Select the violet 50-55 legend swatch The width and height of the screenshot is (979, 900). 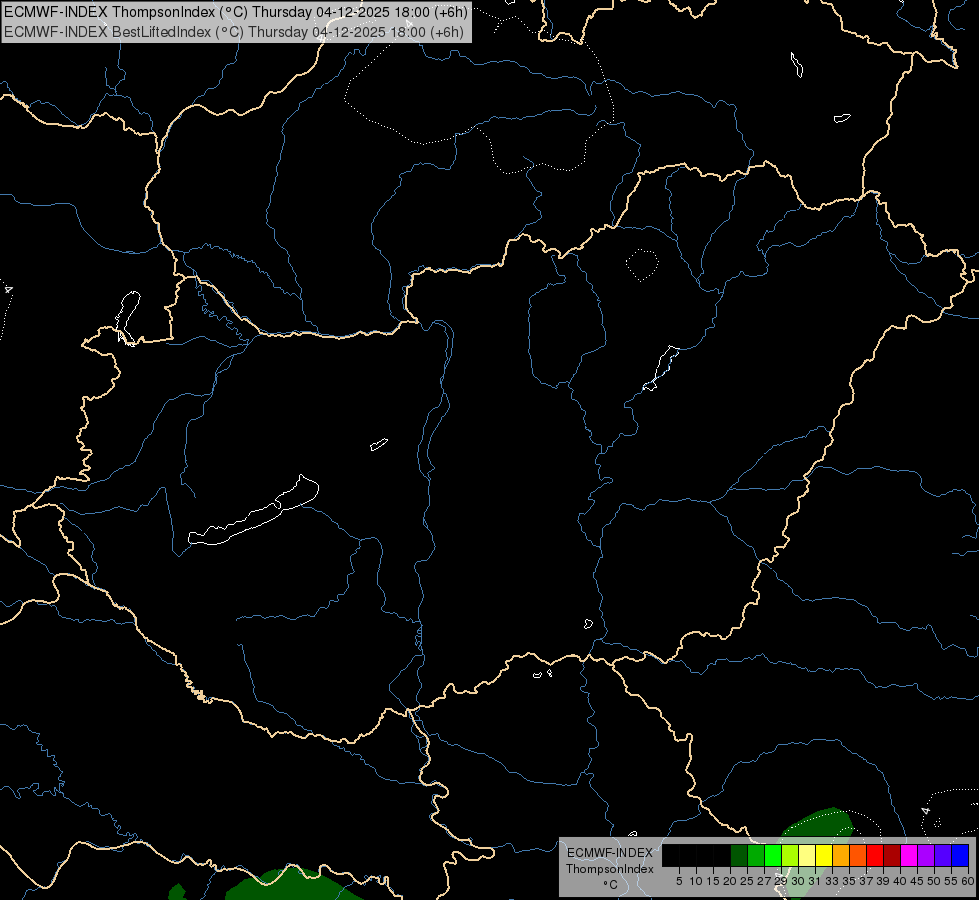943,855
